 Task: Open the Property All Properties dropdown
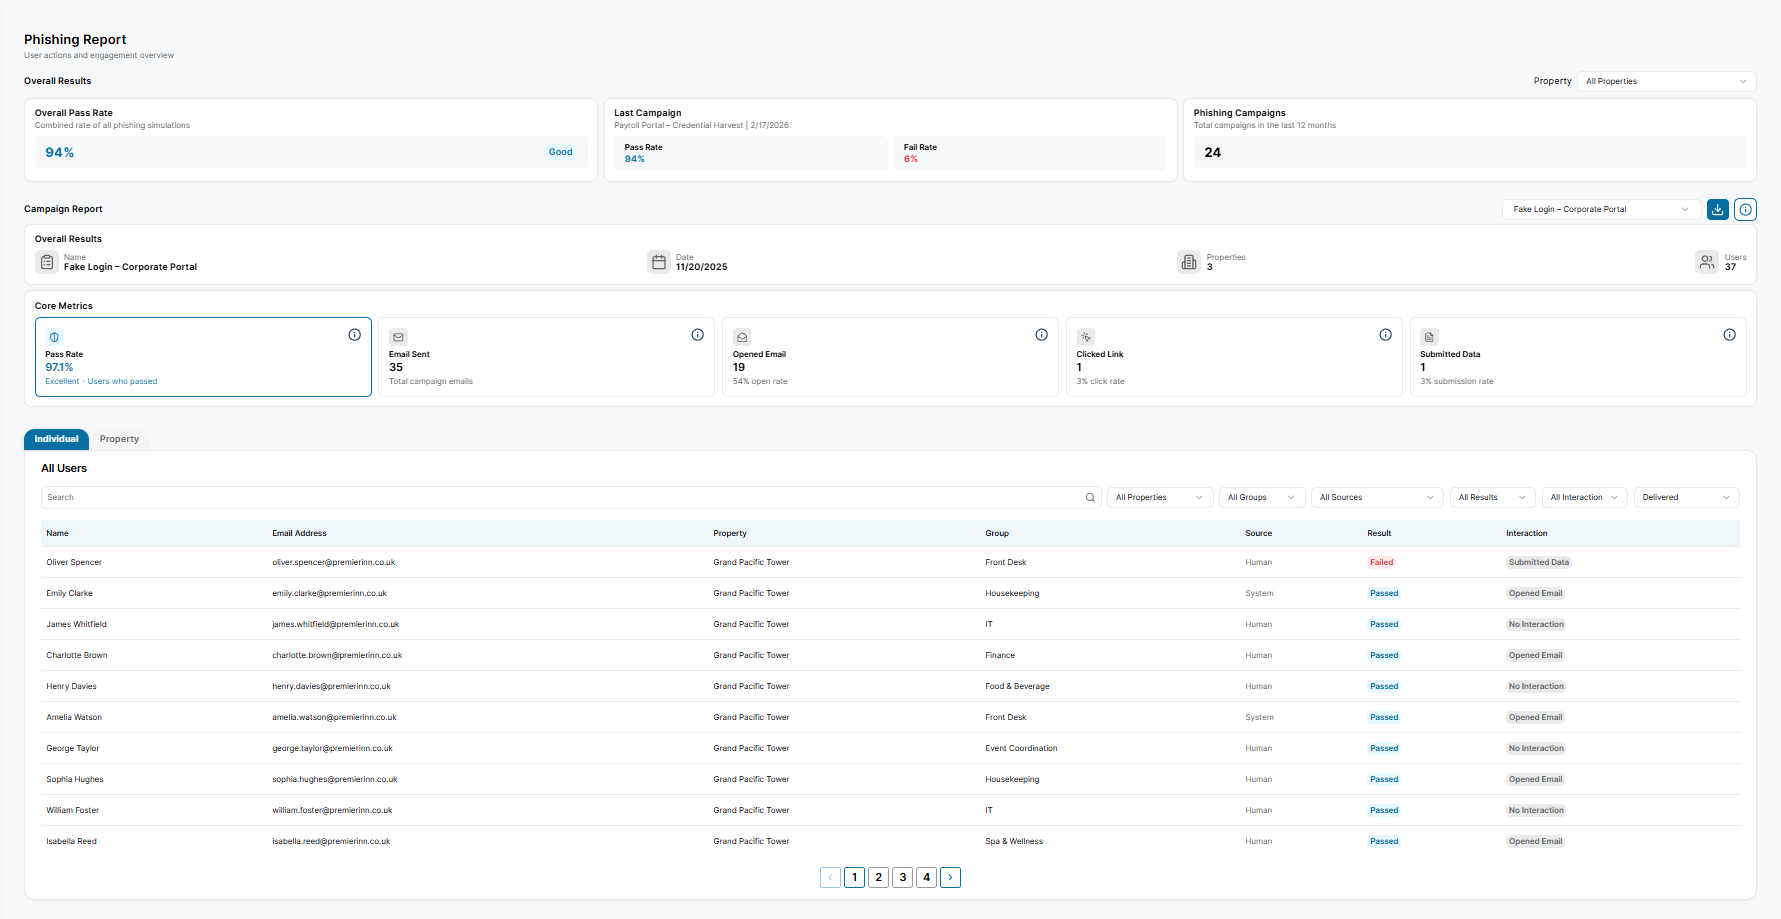1666,81
